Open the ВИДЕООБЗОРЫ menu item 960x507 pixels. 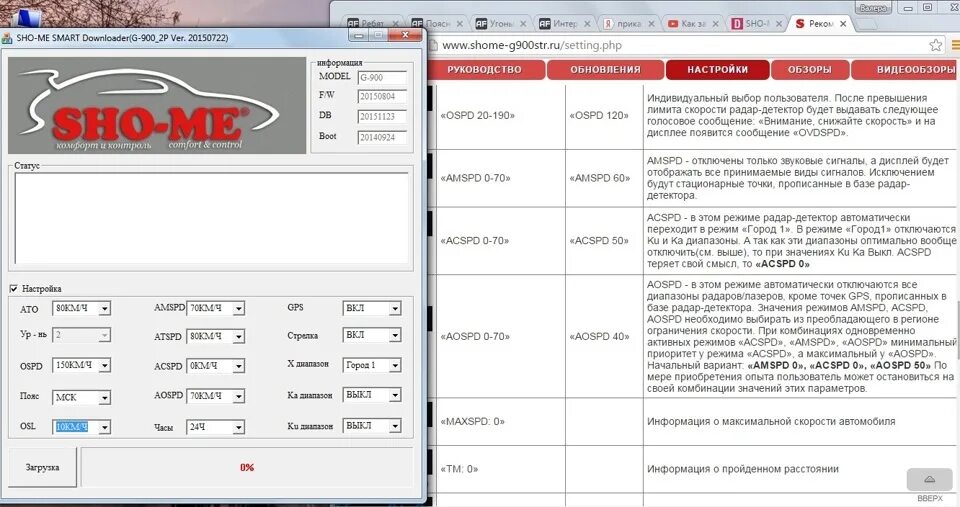(906, 70)
